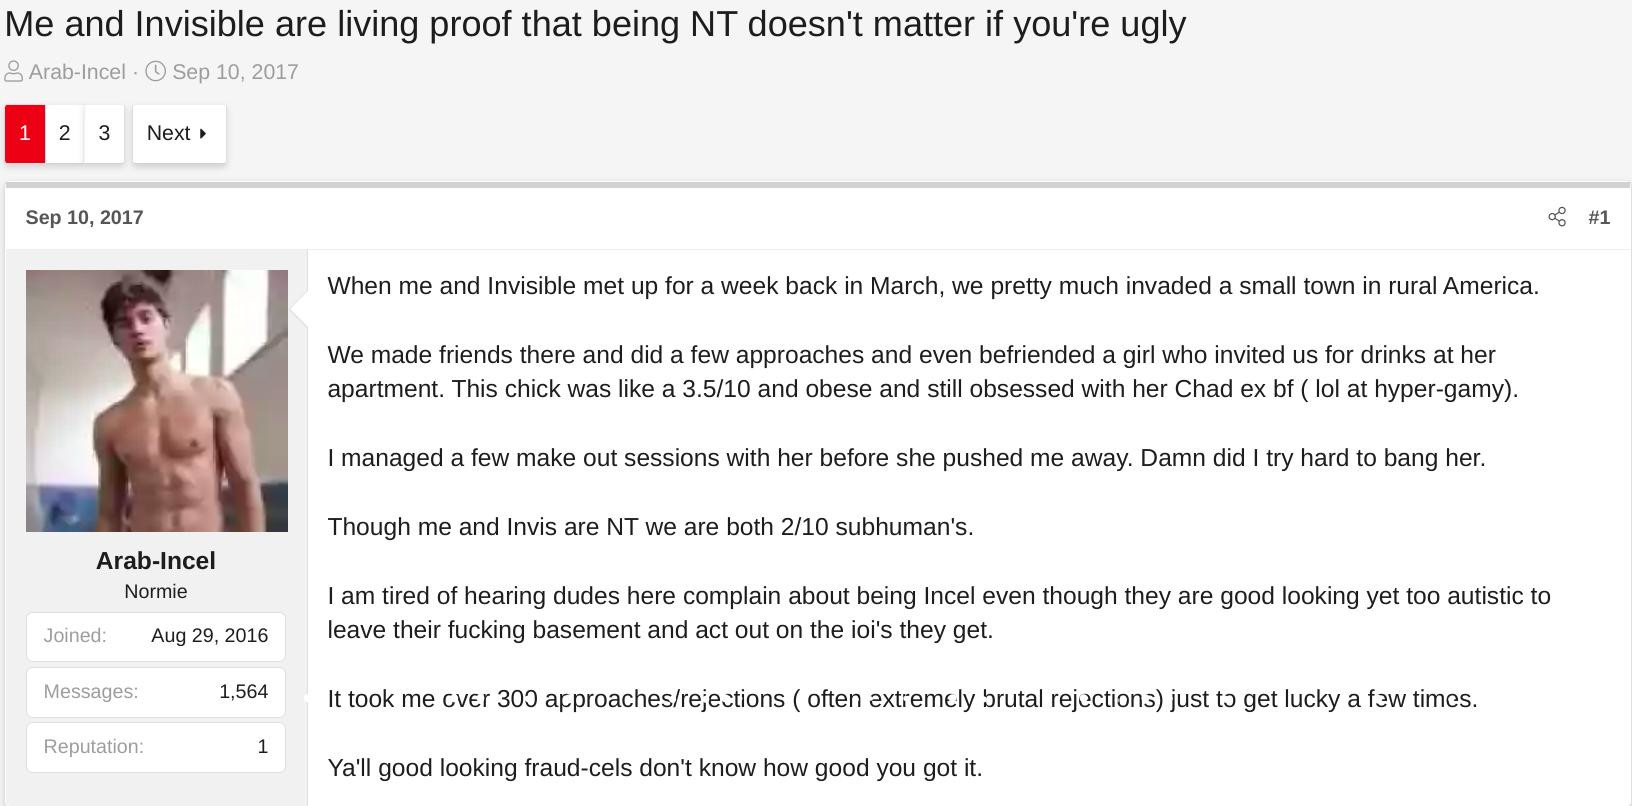The width and height of the screenshot is (1632, 806).
Task: Select current page 1 button
Action: [25, 133]
